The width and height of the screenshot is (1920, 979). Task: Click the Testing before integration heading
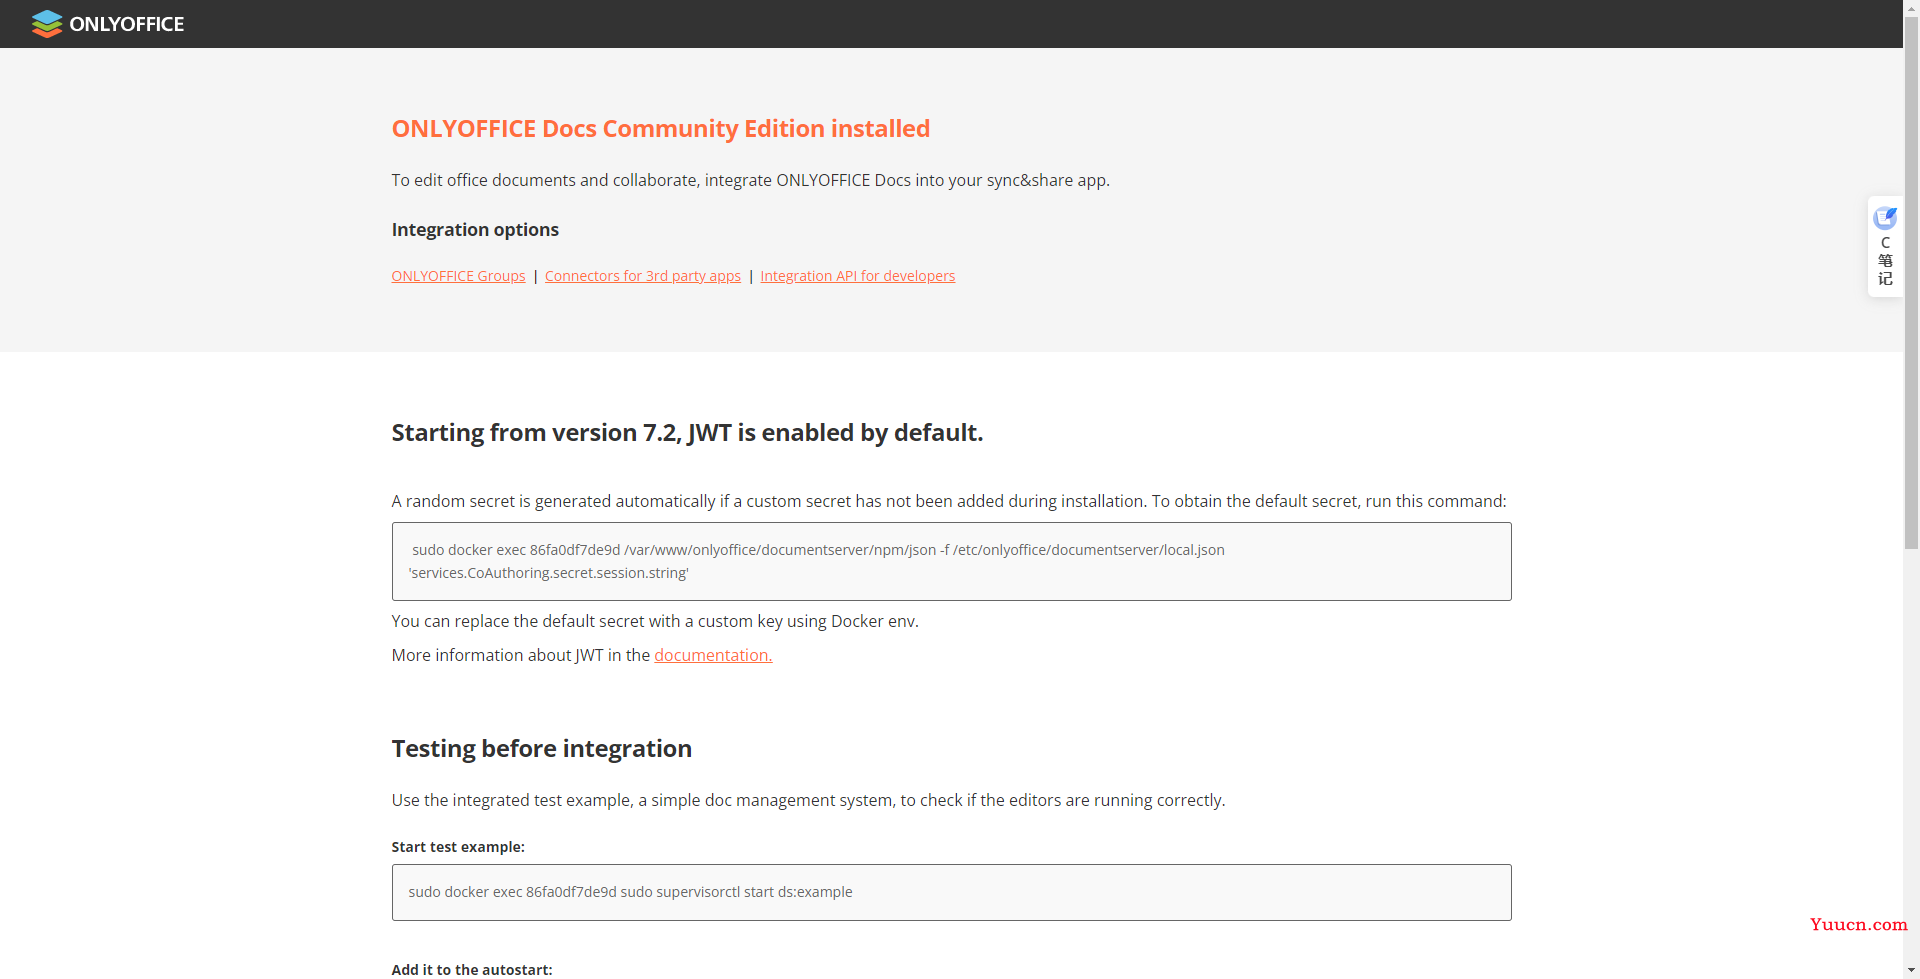[541, 749]
